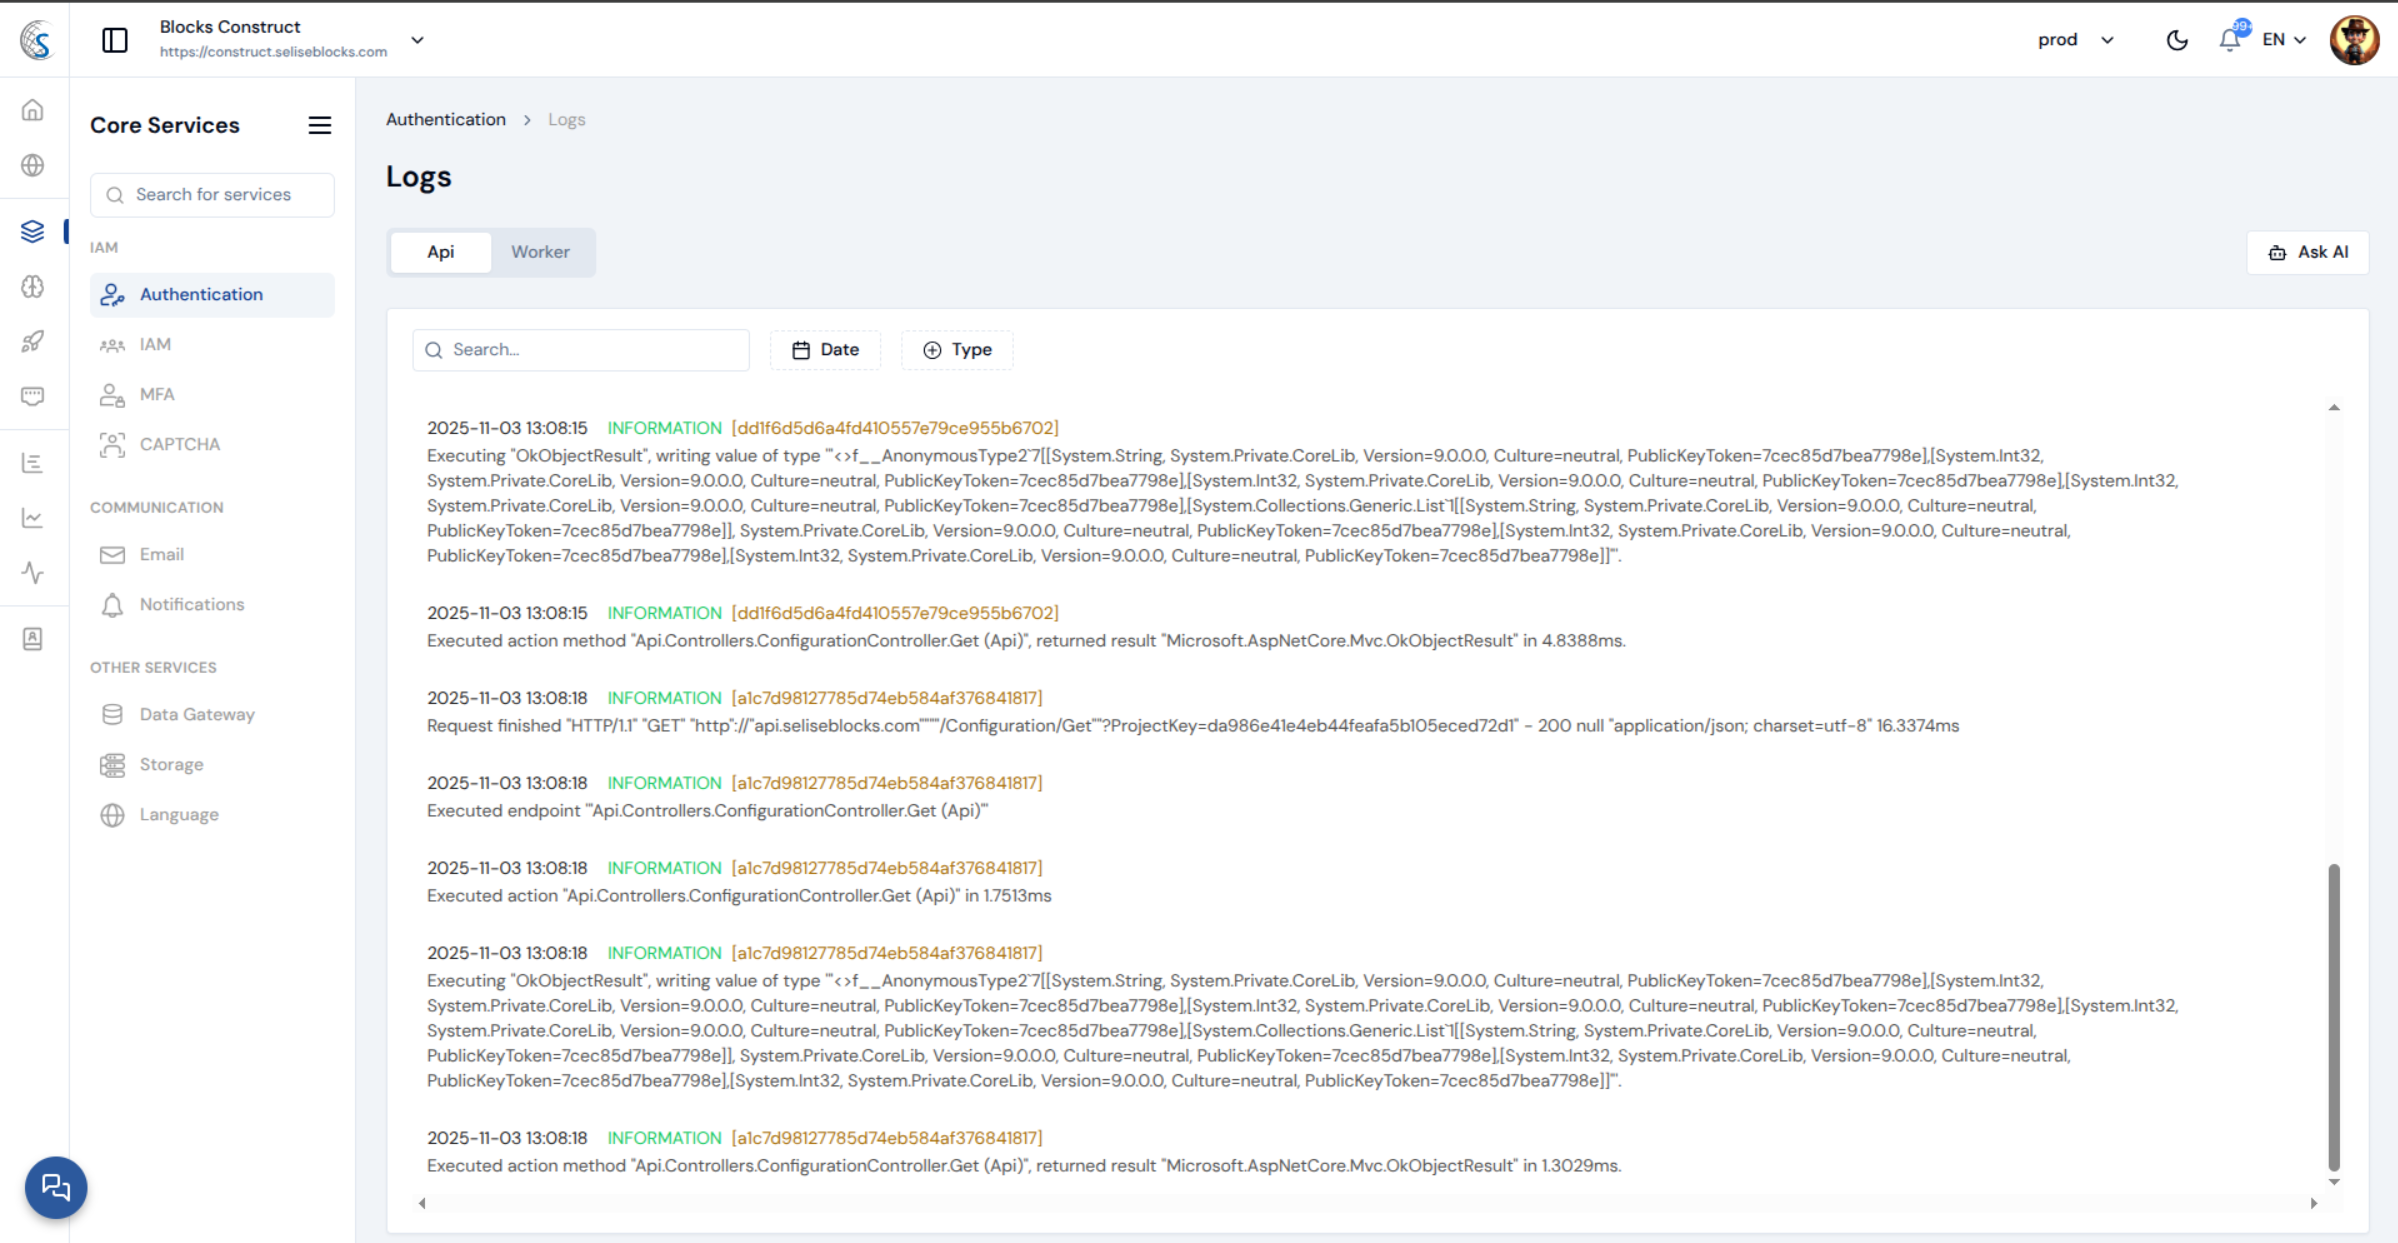This screenshot has width=2398, height=1243.
Task: Switch to dark mode moon icon
Action: click(x=2176, y=40)
